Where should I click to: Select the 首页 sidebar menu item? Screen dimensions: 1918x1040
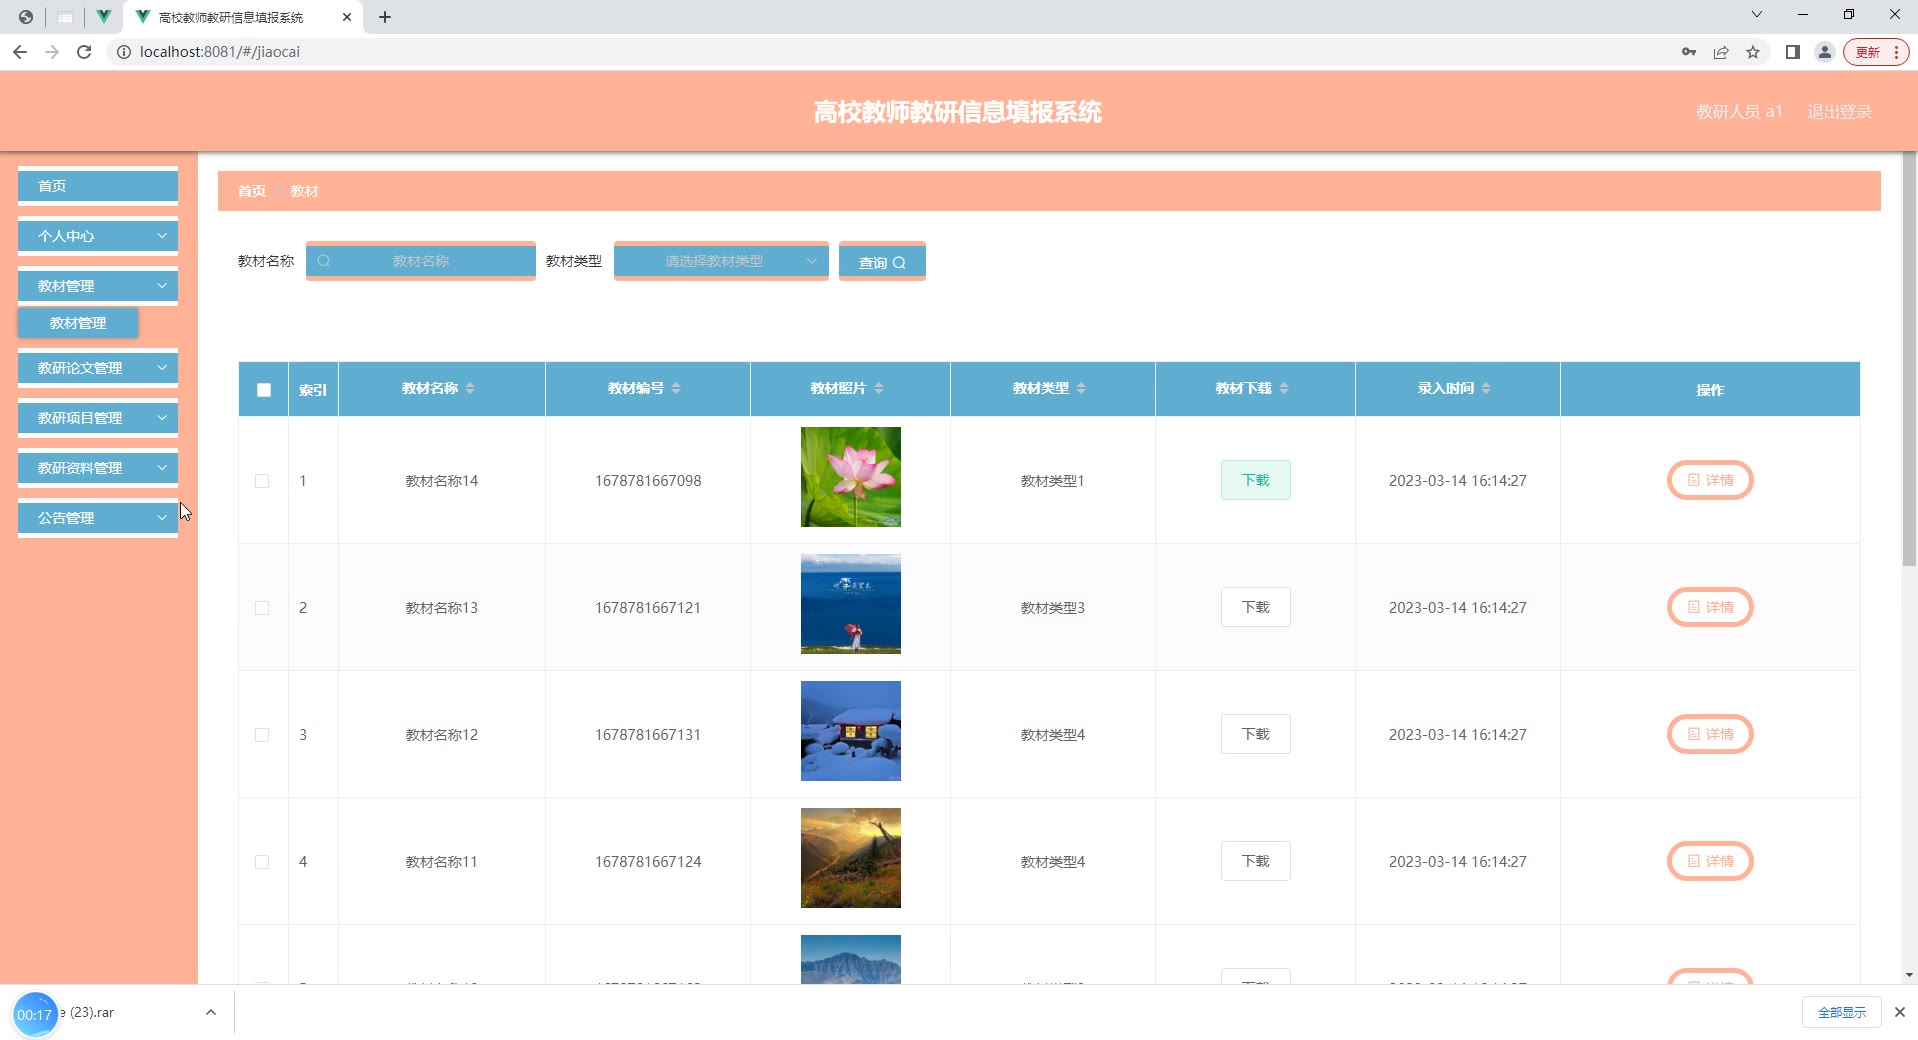pyautogui.click(x=98, y=186)
